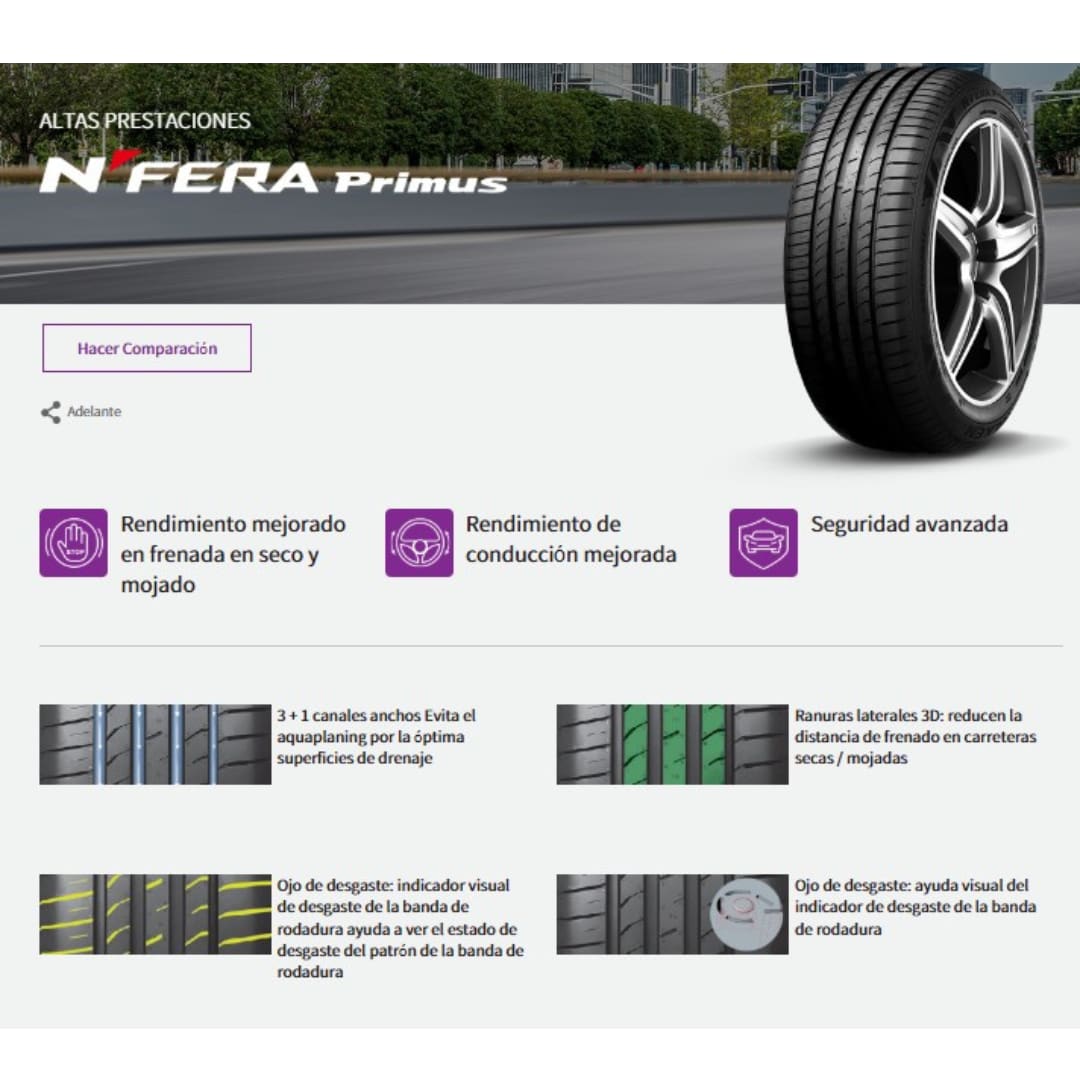Click the 'Ranuras laterales 3D' description
Viewport: 1080px width, 1080px height.
click(x=915, y=736)
